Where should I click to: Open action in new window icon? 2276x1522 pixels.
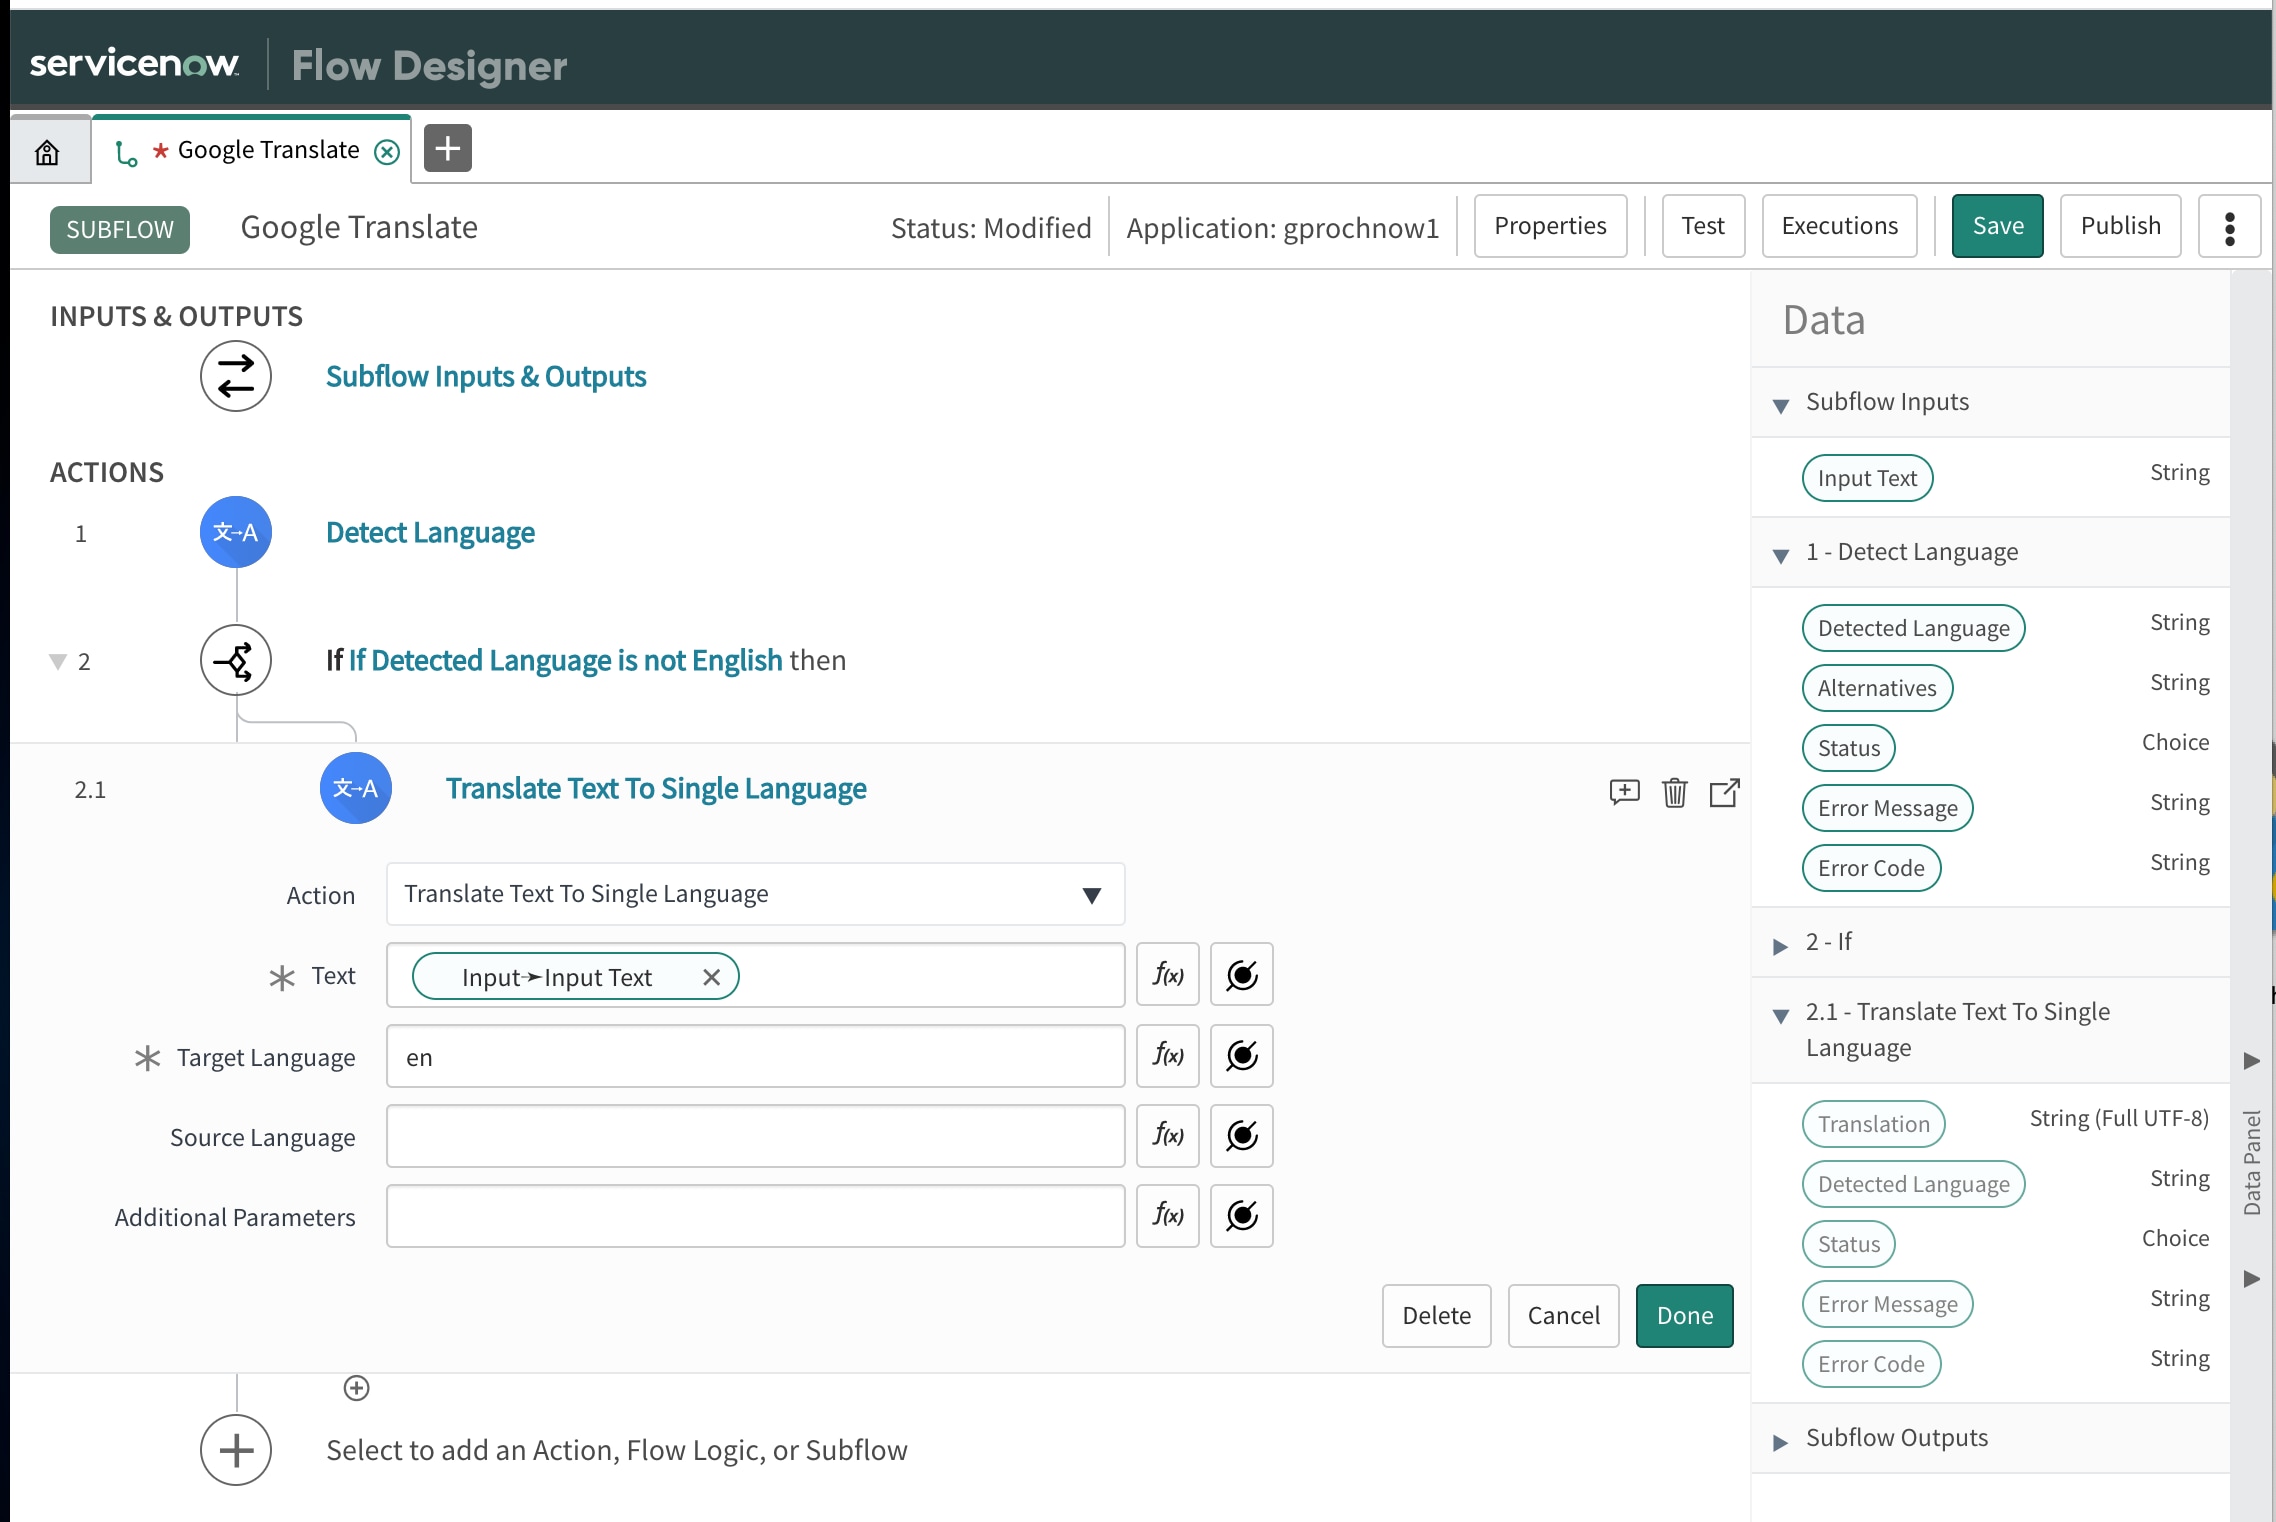1724,792
